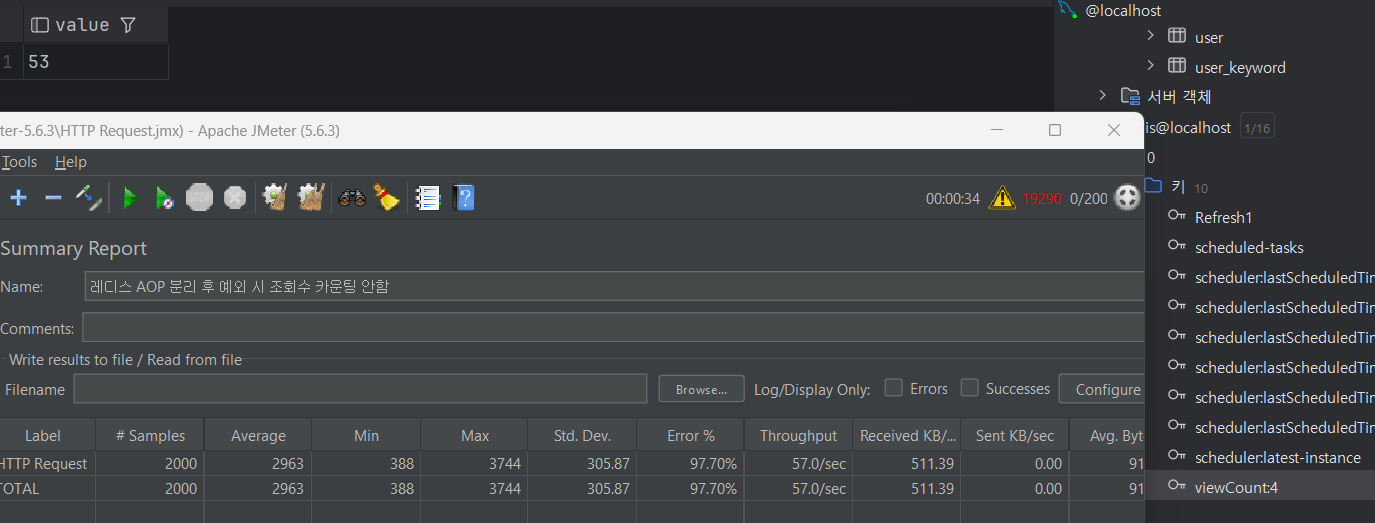Screen dimensions: 1375x523
Task: Click the key icon beside Refresh1
Action: (x=1177, y=217)
